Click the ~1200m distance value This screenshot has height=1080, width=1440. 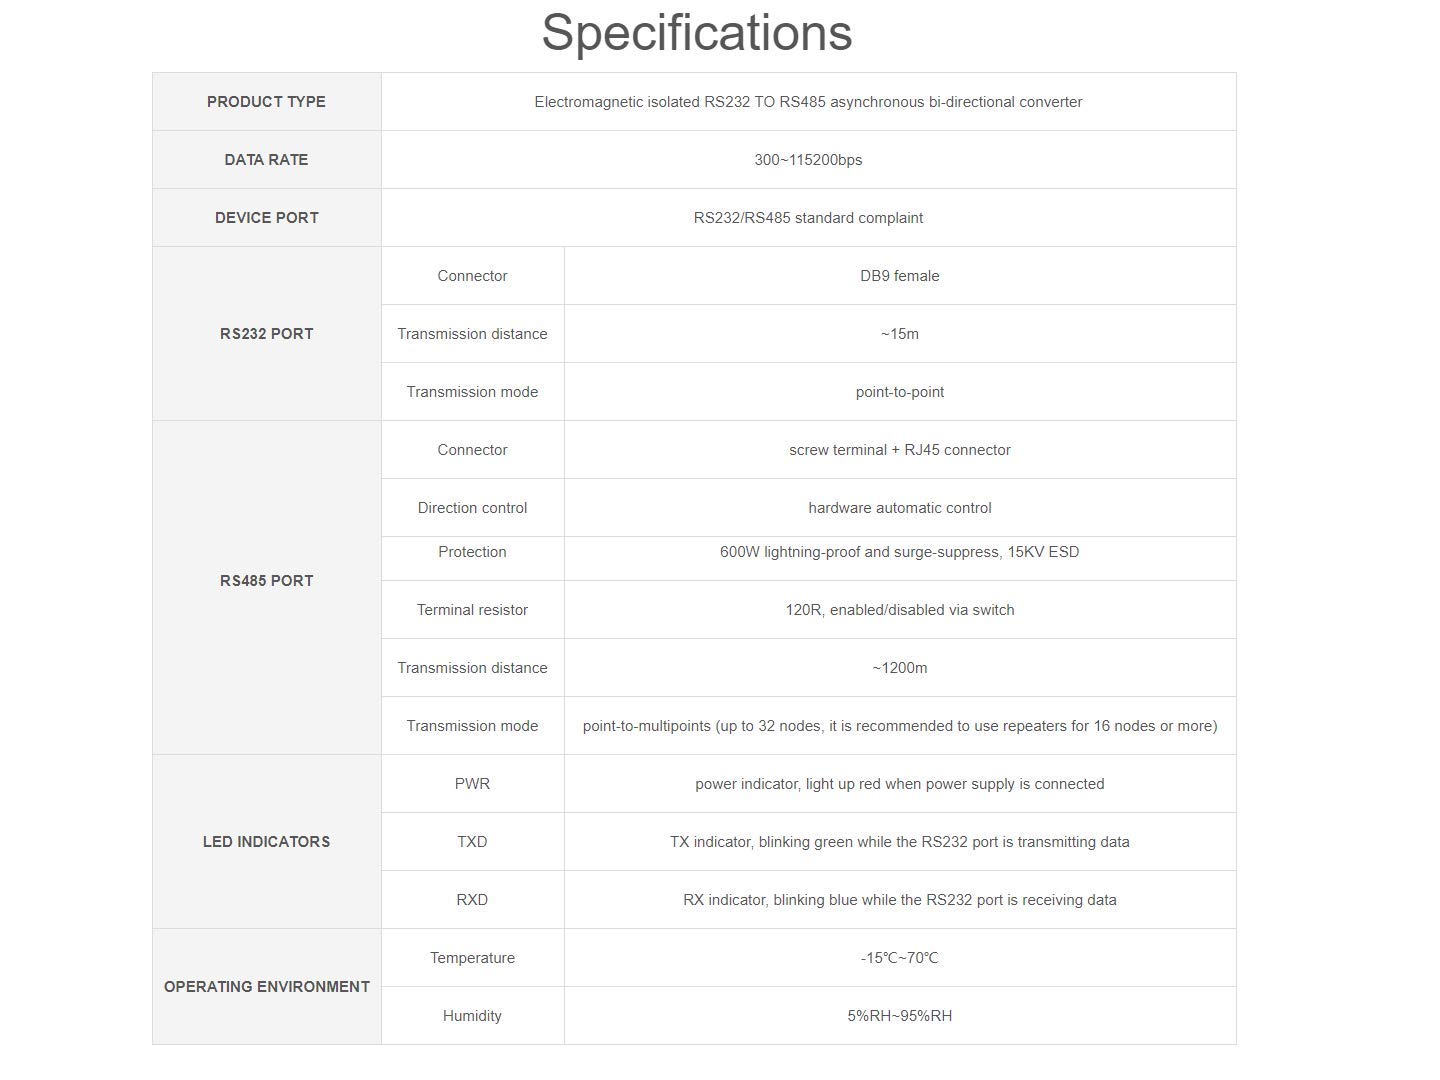pyautogui.click(x=900, y=668)
